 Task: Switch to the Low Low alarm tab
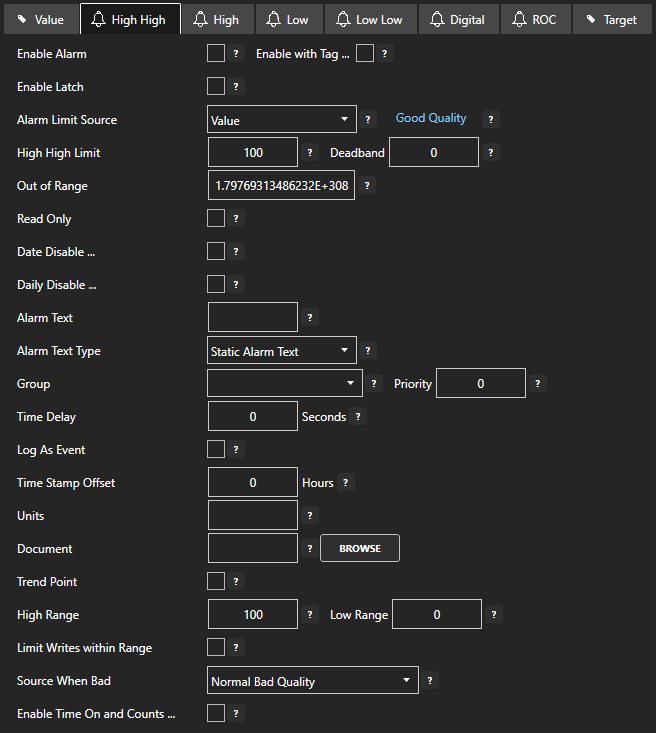coord(369,19)
